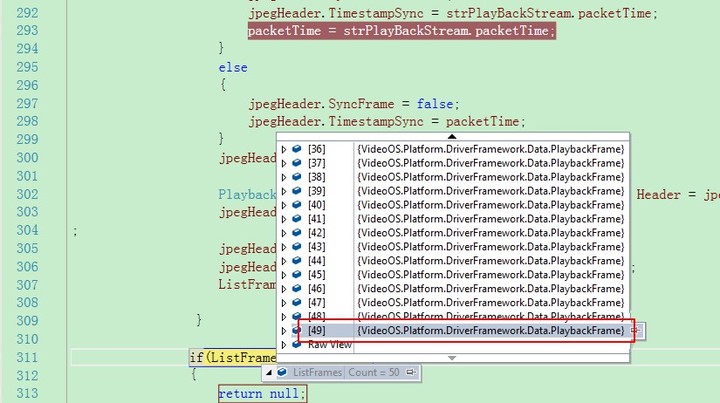Place cursor on the return null statement
Image resolution: width=720 pixels, height=403 pixels.
pyautogui.click(x=262, y=394)
